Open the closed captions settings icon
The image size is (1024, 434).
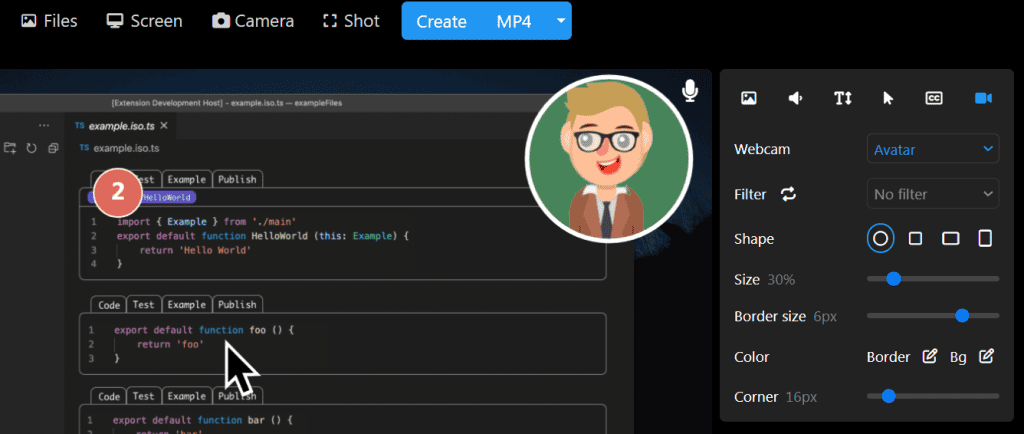point(934,98)
